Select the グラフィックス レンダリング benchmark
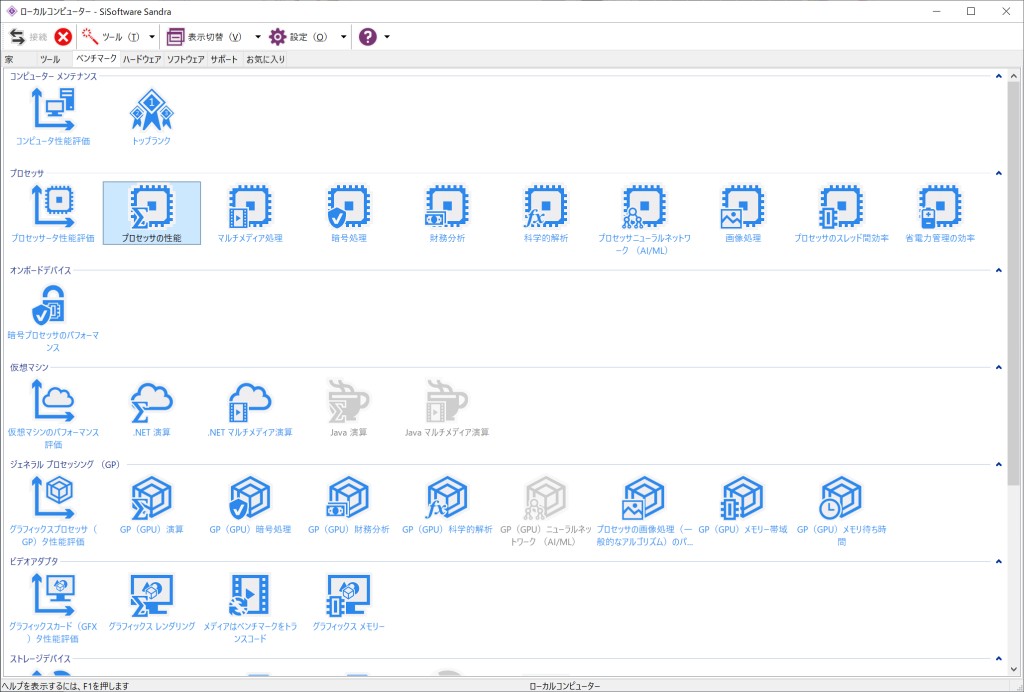The width and height of the screenshot is (1024, 692). 152,595
